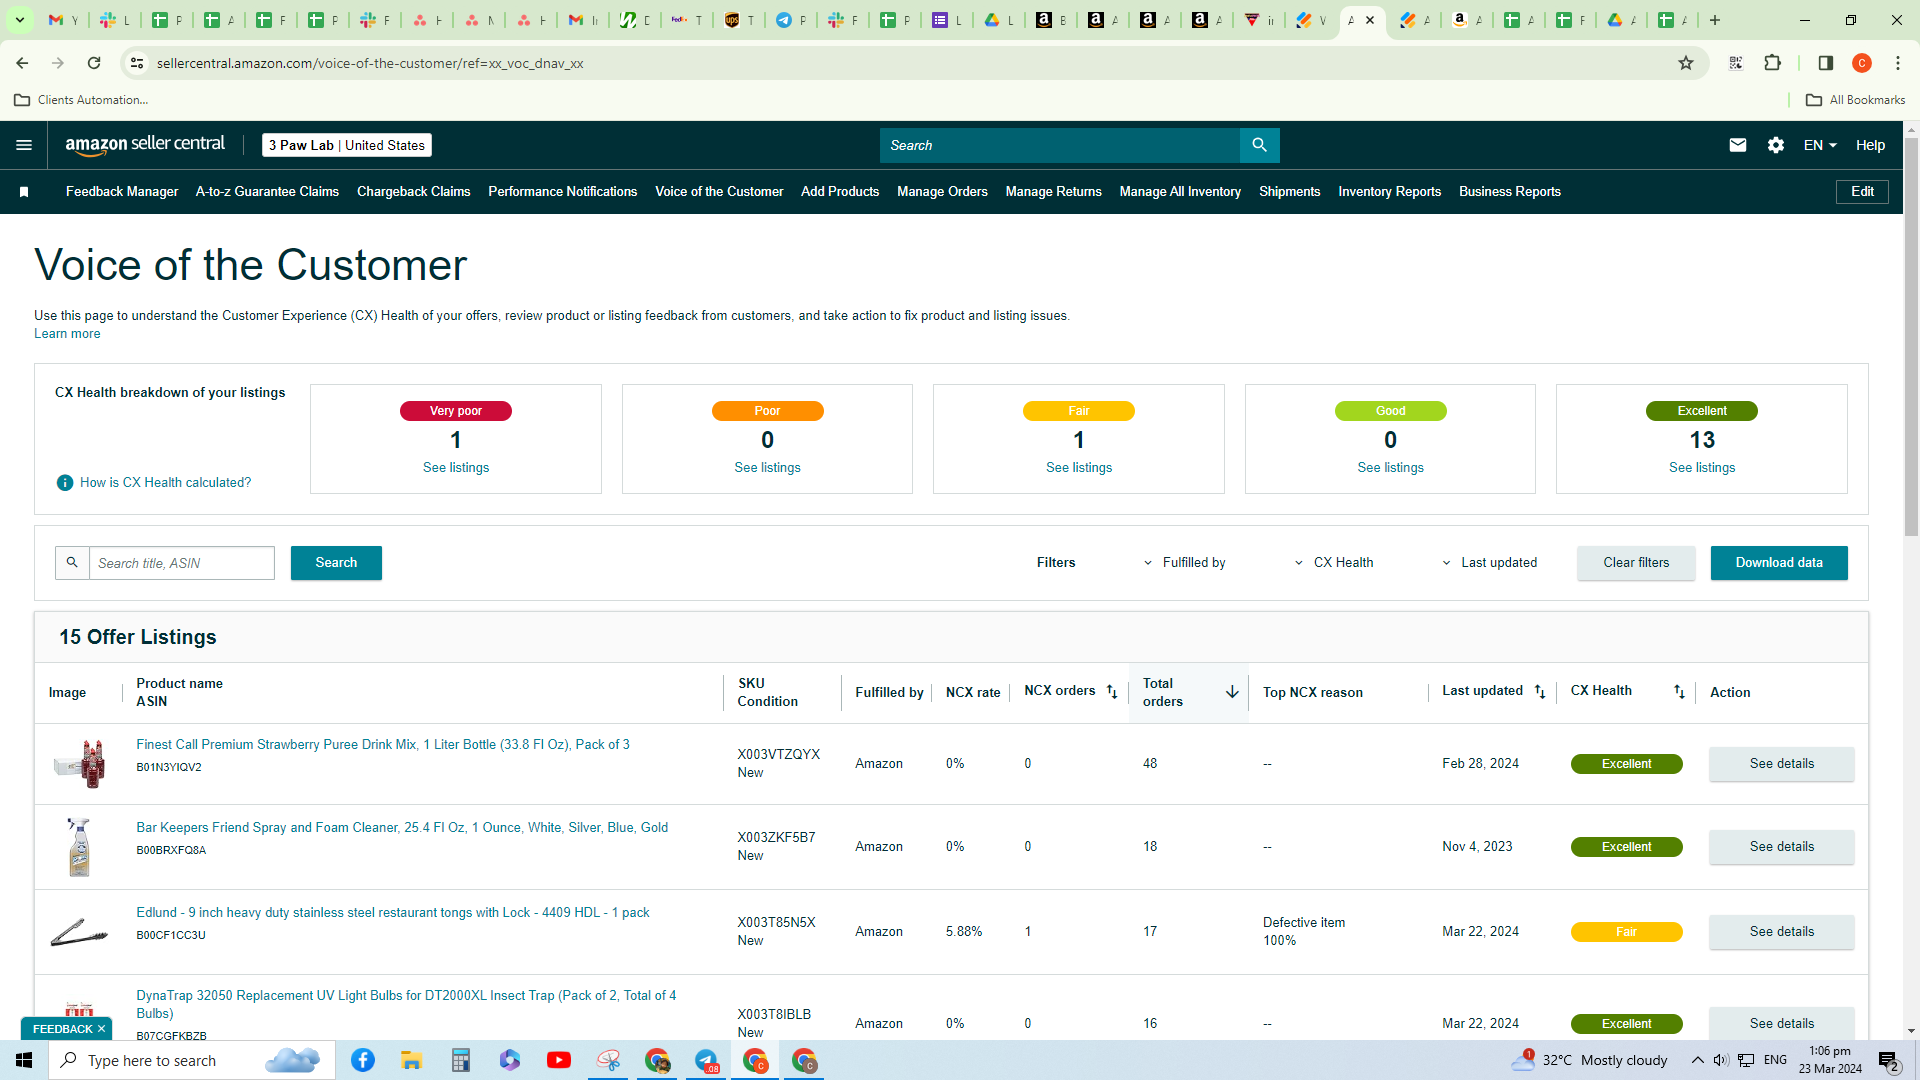This screenshot has height=1080, width=1920.
Task: Click the Download data button
Action: (x=1779, y=563)
